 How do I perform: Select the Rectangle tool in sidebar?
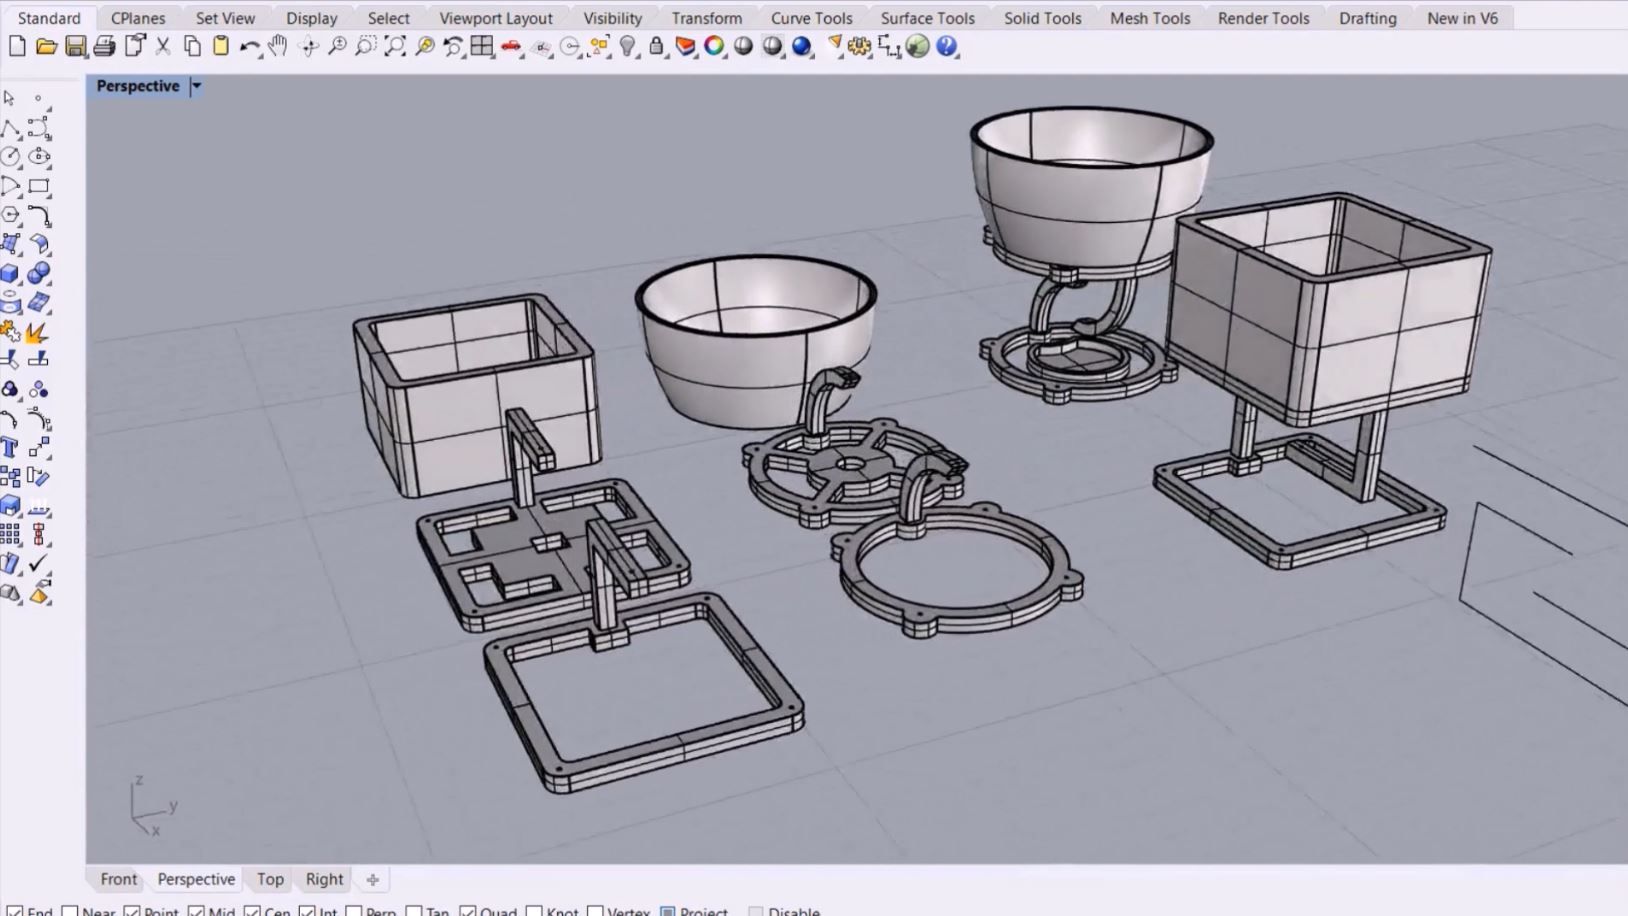point(39,186)
